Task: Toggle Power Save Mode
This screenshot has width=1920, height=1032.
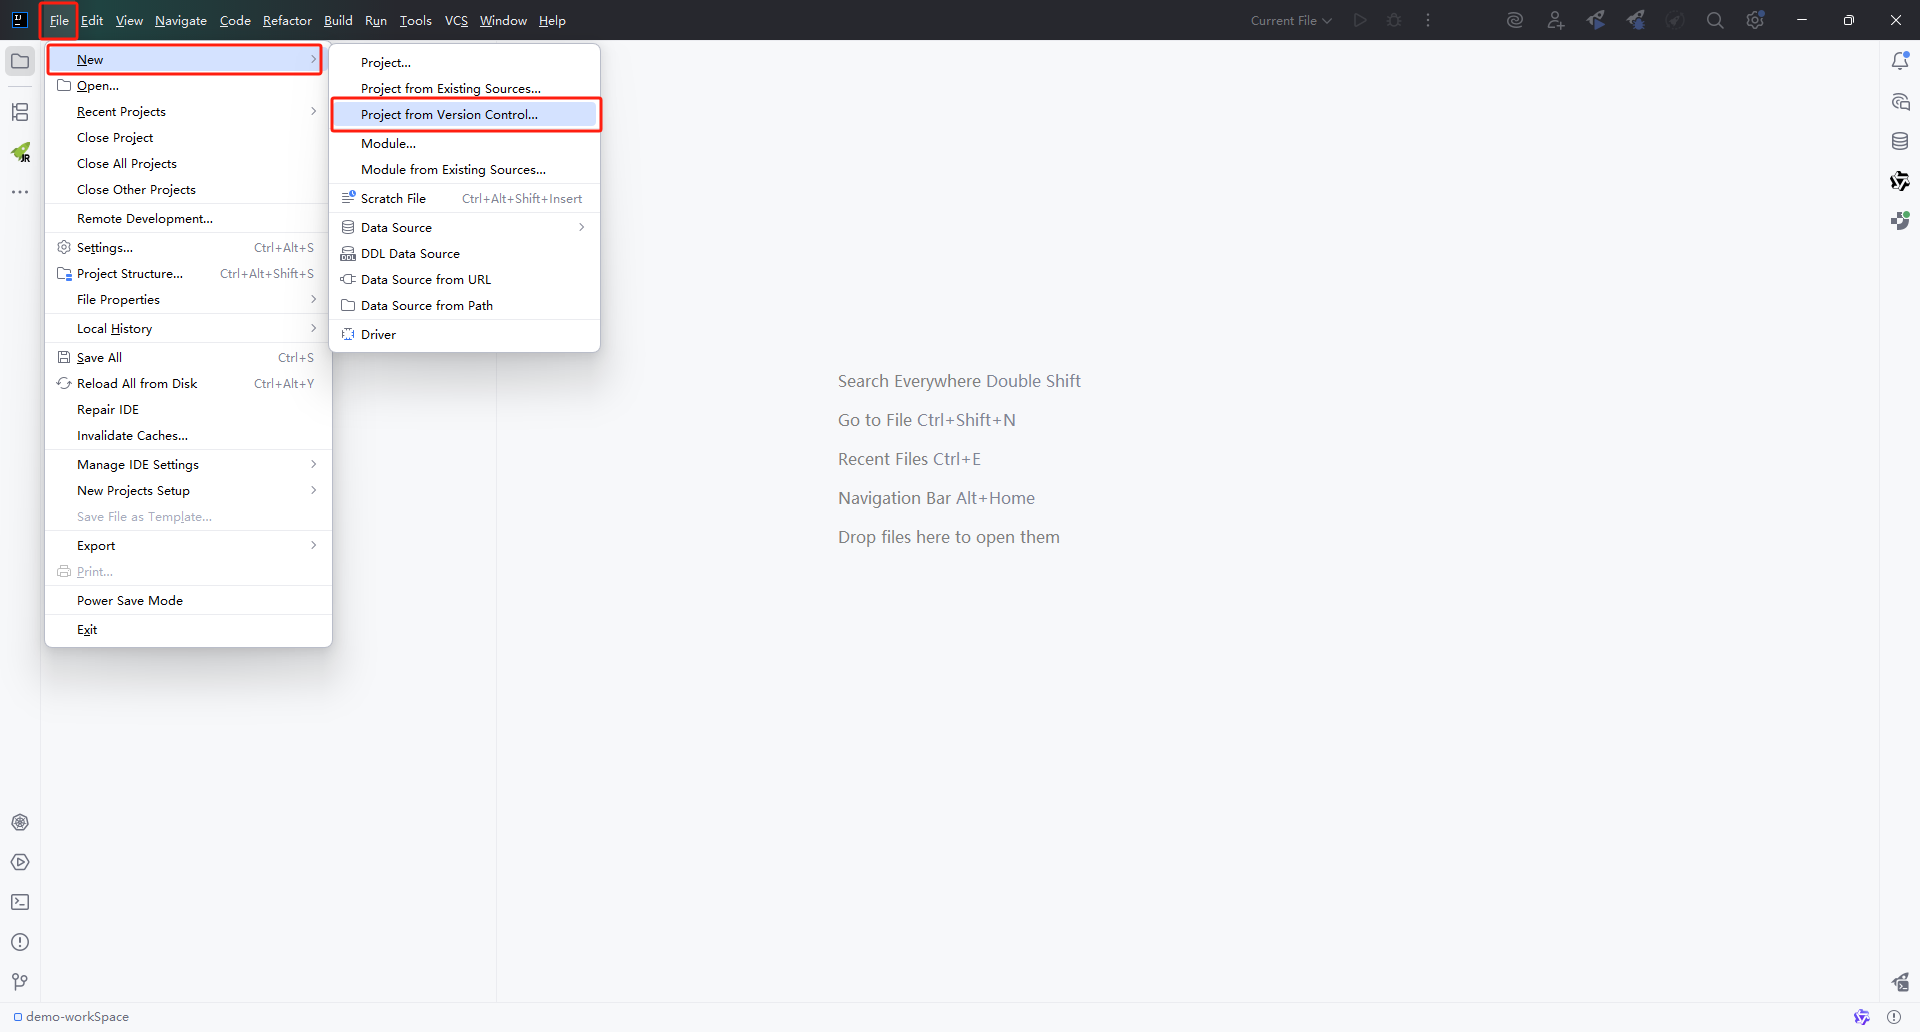Action: pyautogui.click(x=188, y=601)
